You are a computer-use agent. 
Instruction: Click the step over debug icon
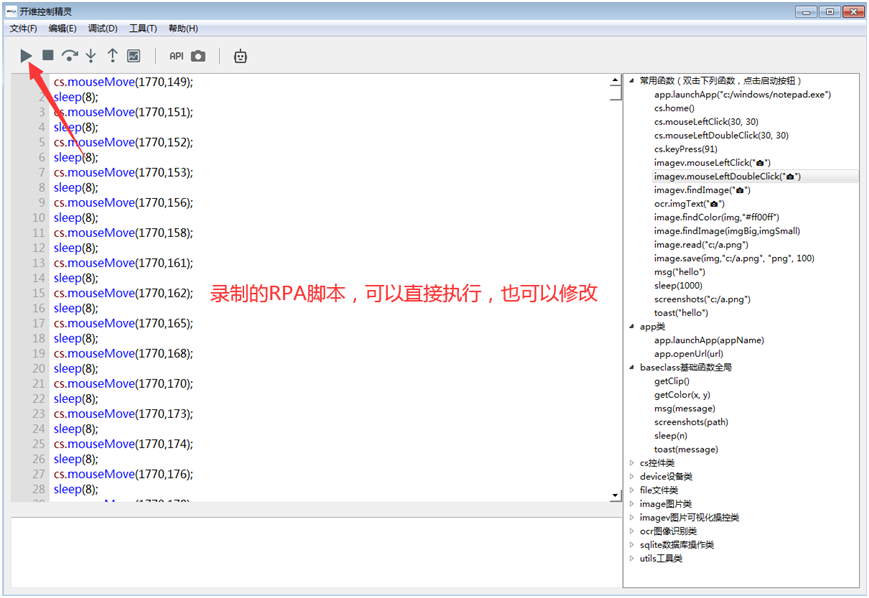tap(69, 55)
